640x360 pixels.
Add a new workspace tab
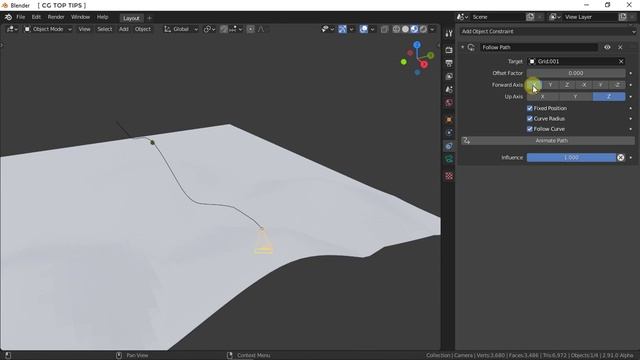149,18
